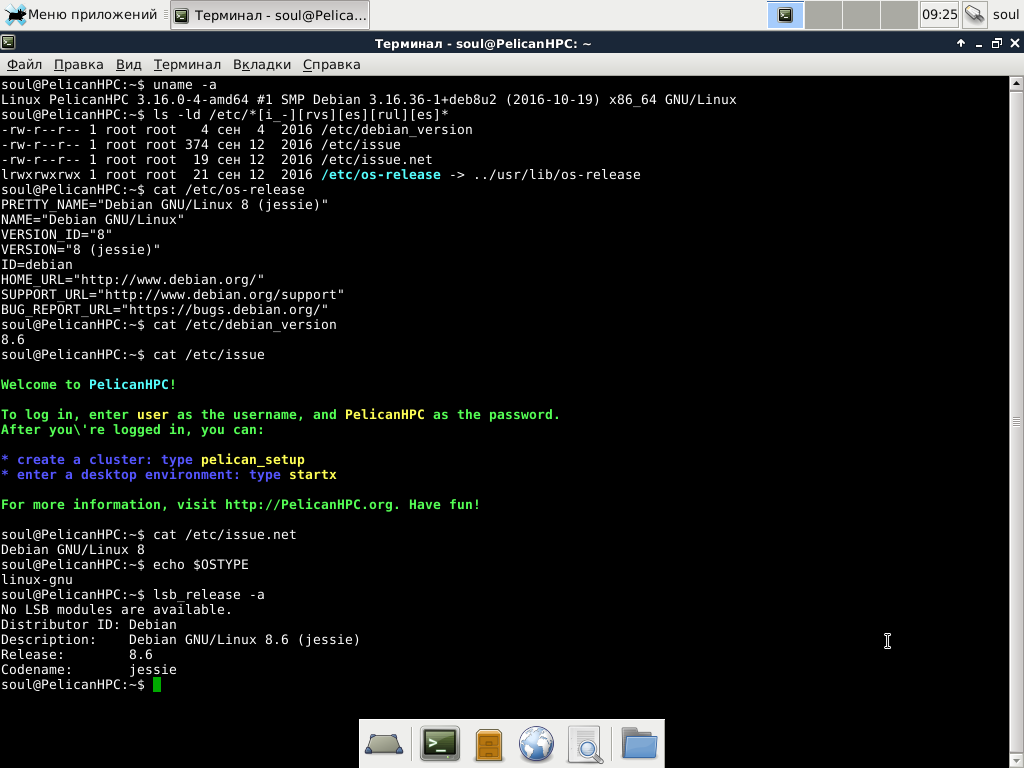
Task: Launch Terminal emulator from dock
Action: (440, 744)
